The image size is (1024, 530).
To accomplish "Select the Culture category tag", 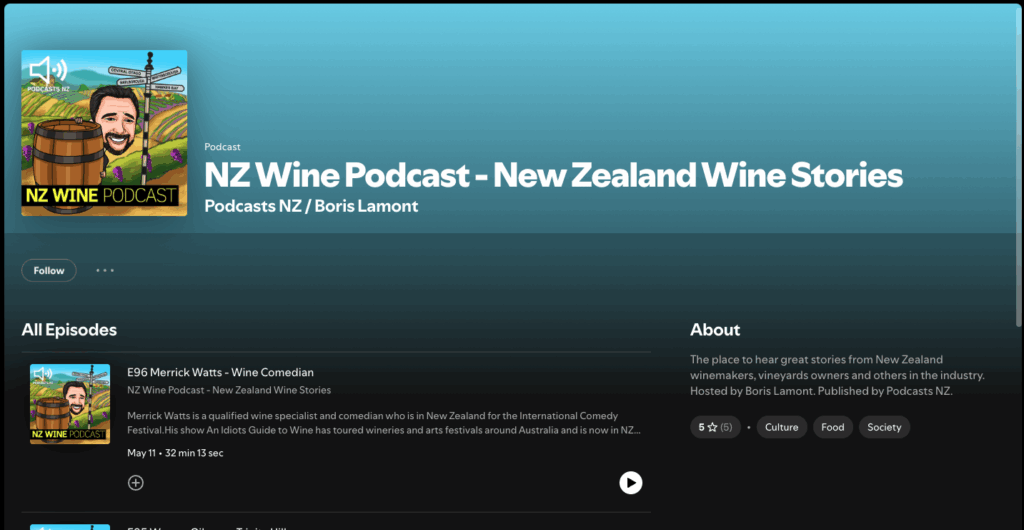I will click(782, 427).
